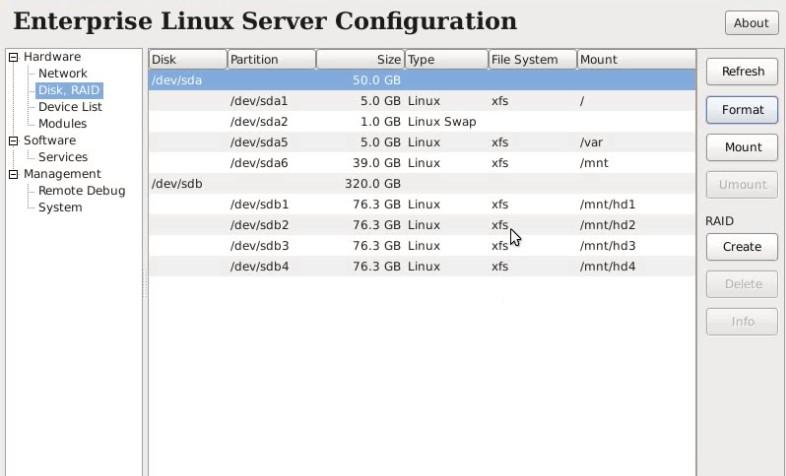786x476 pixels.
Task: Click the 39.0 GB size cell
Action: [x=376, y=163]
